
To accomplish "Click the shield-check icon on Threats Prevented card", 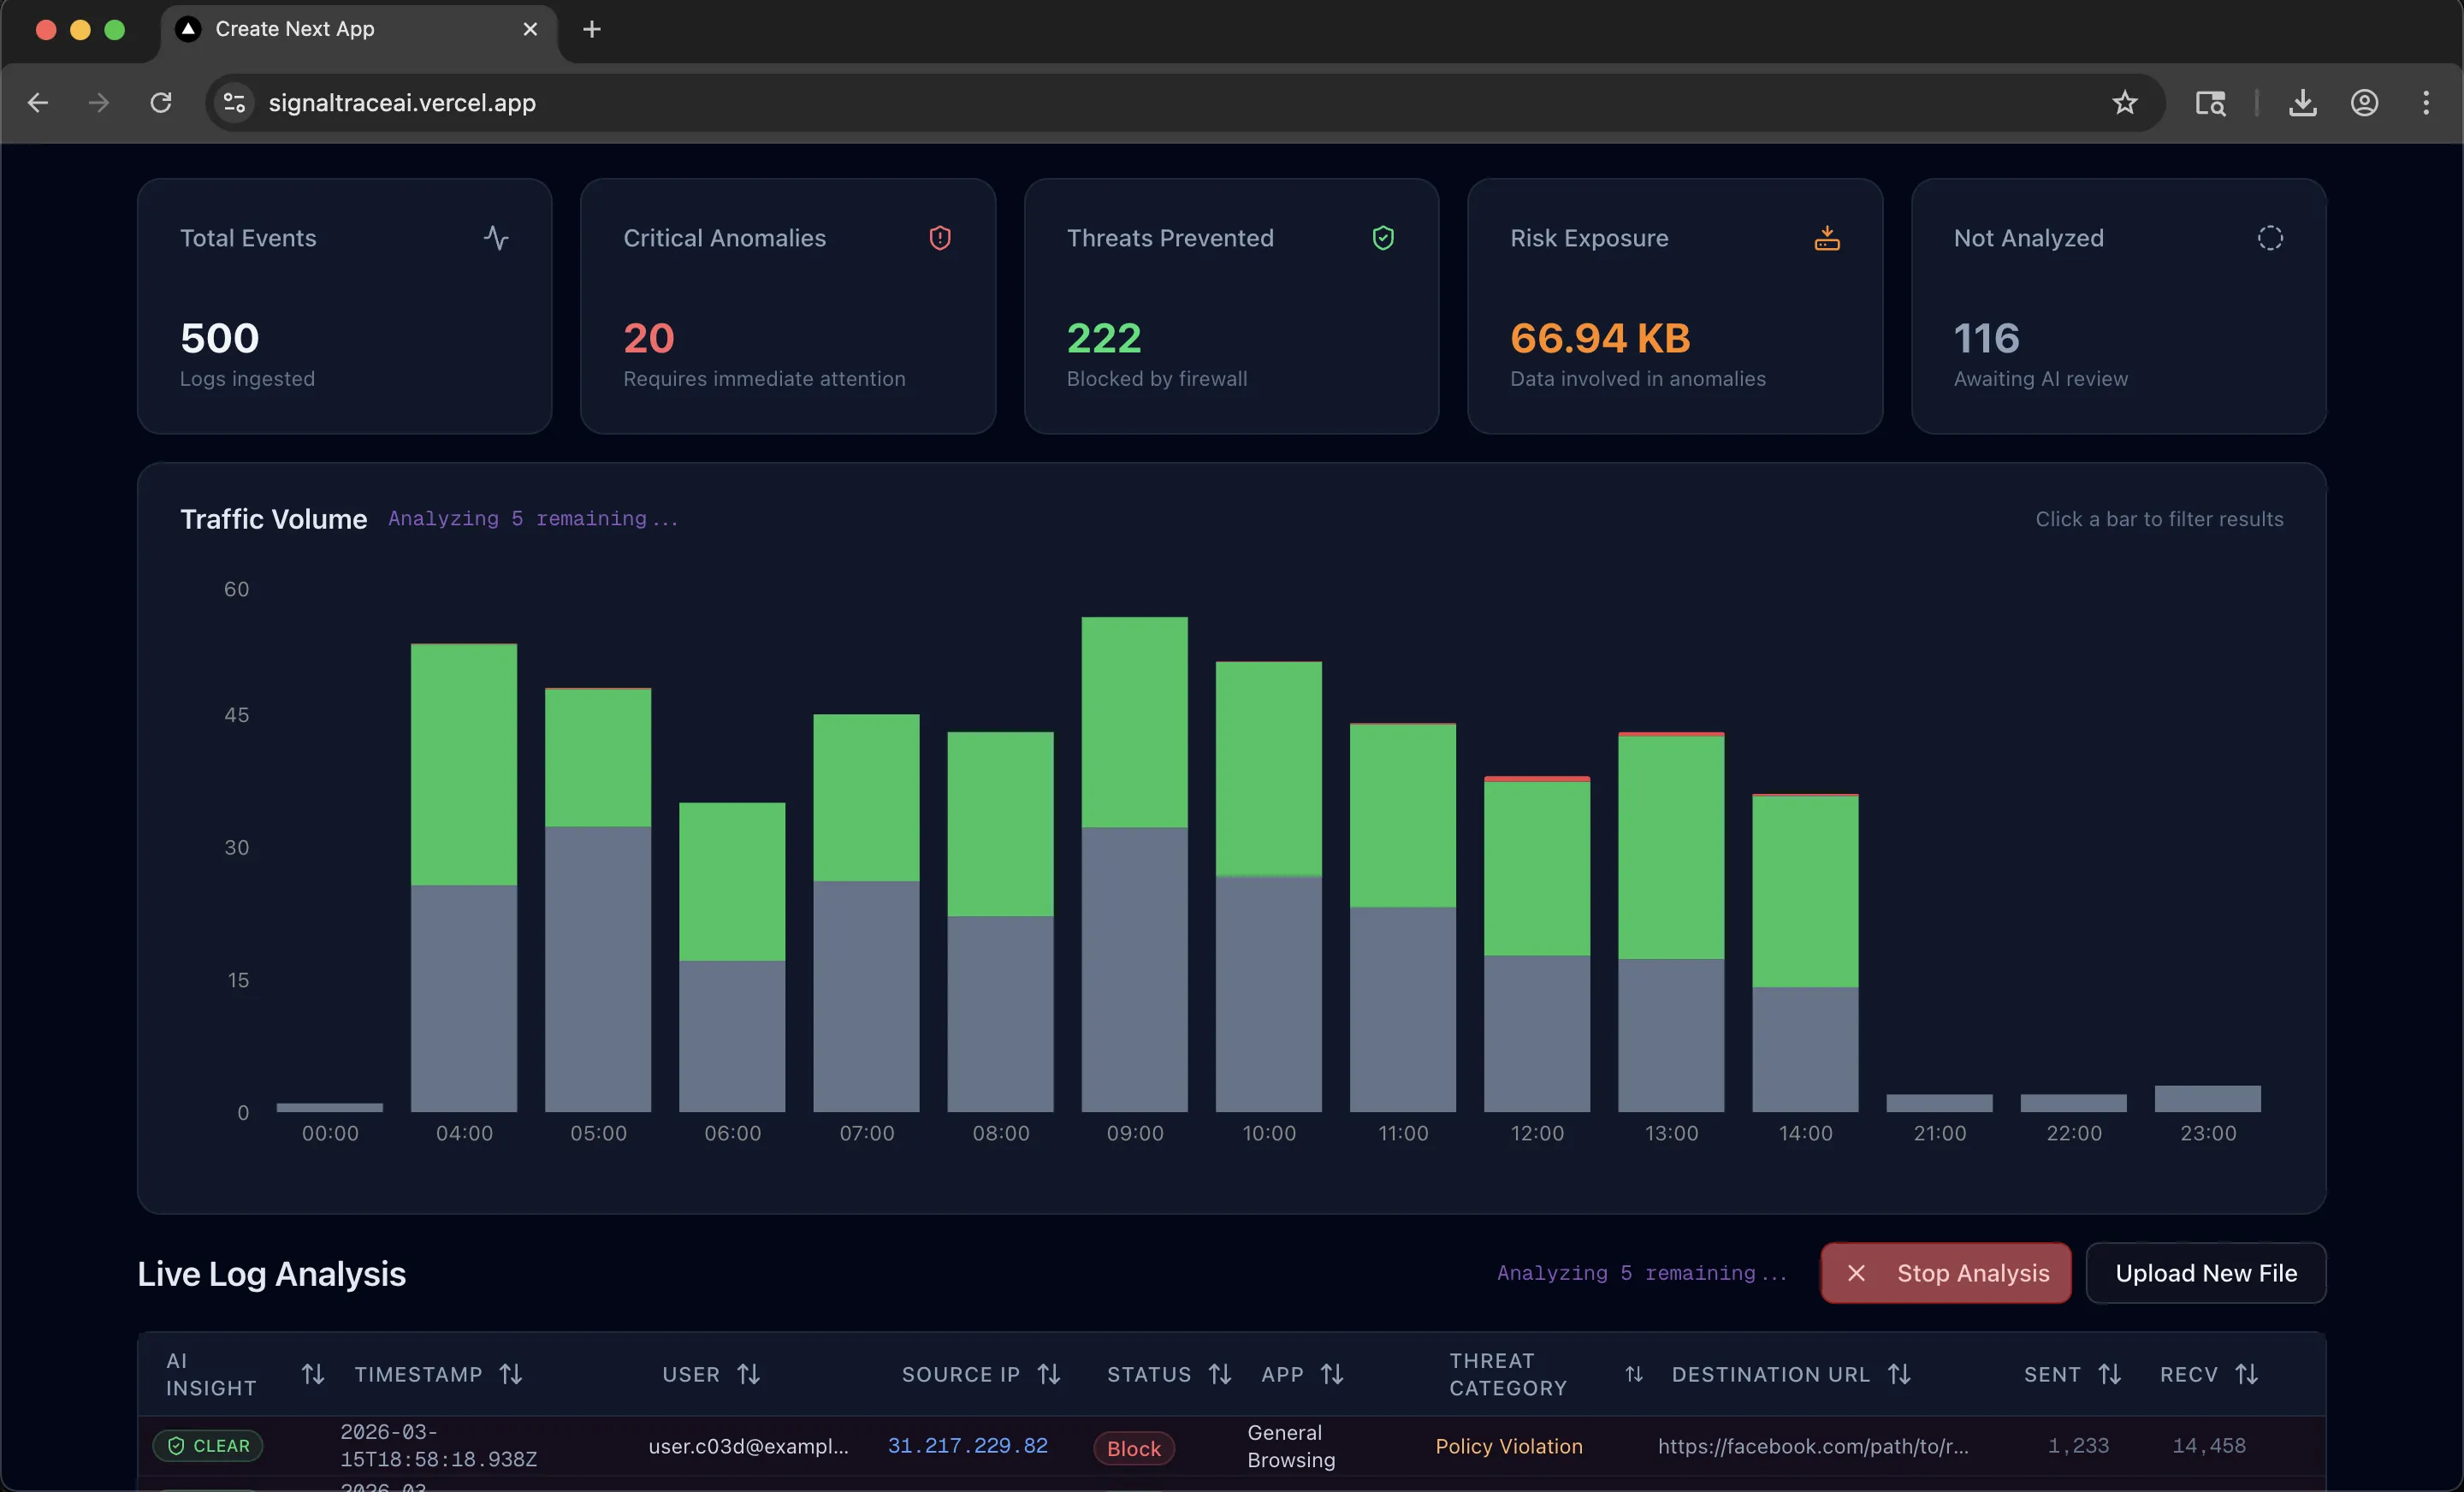I will coord(1383,238).
